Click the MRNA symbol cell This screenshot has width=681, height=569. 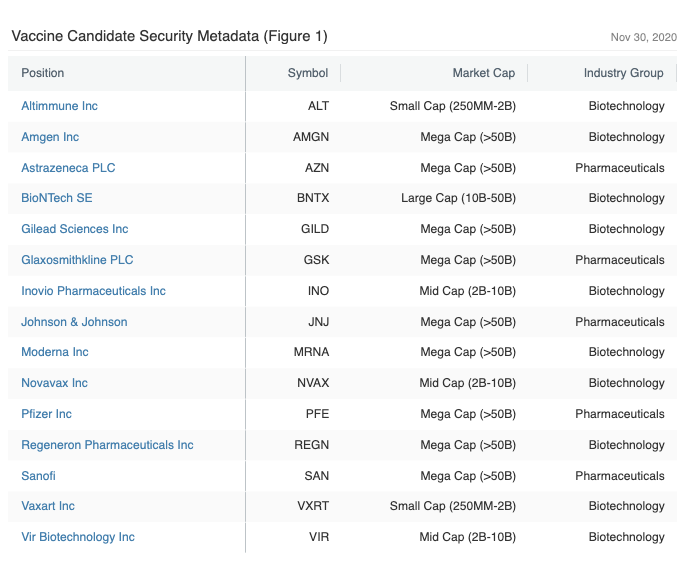(311, 352)
